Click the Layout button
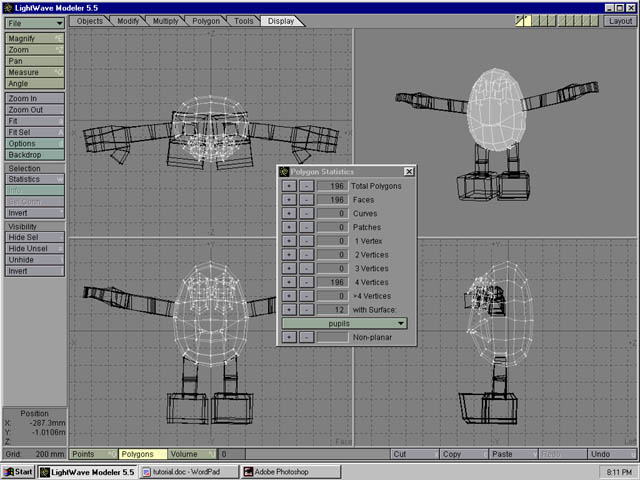Screen dimensions: 640x480 pos(620,21)
